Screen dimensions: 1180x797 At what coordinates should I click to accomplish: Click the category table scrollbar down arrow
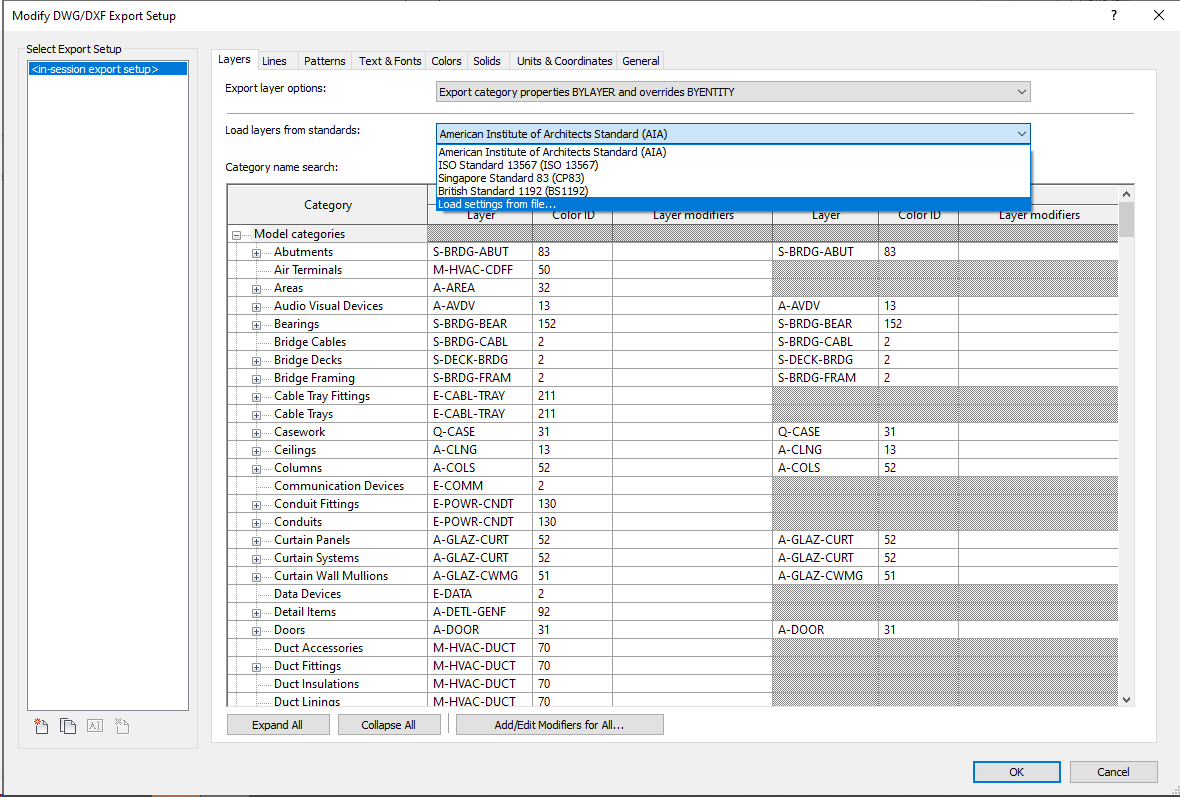[1125, 699]
